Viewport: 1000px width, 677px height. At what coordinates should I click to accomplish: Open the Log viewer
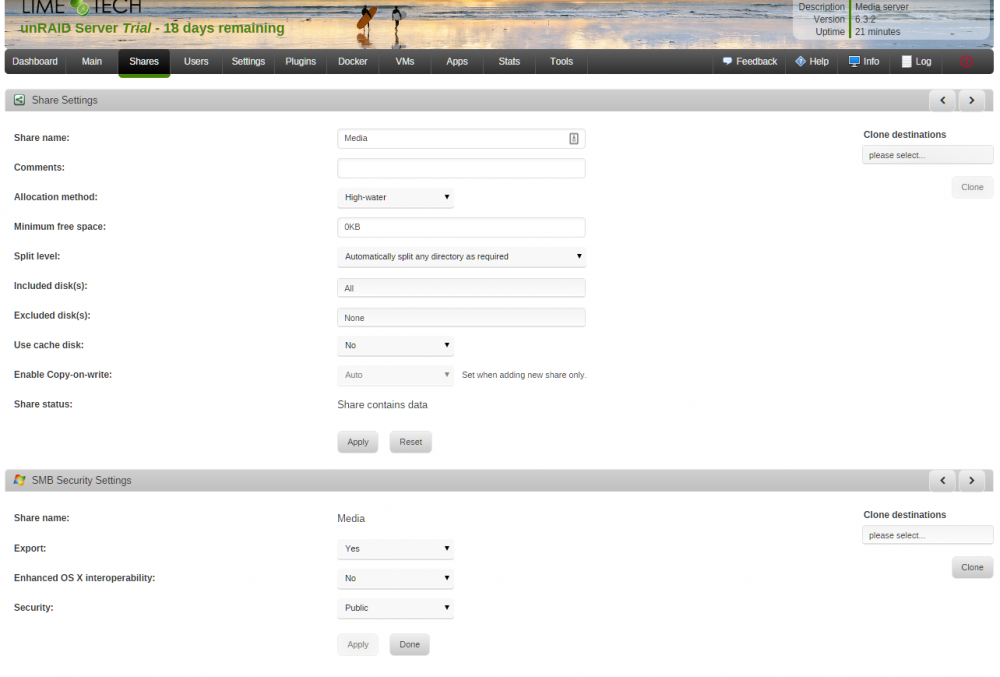point(916,62)
